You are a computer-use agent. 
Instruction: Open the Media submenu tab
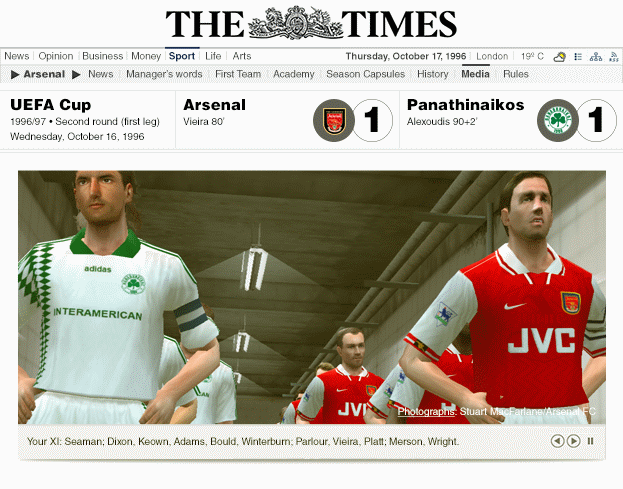[475, 74]
